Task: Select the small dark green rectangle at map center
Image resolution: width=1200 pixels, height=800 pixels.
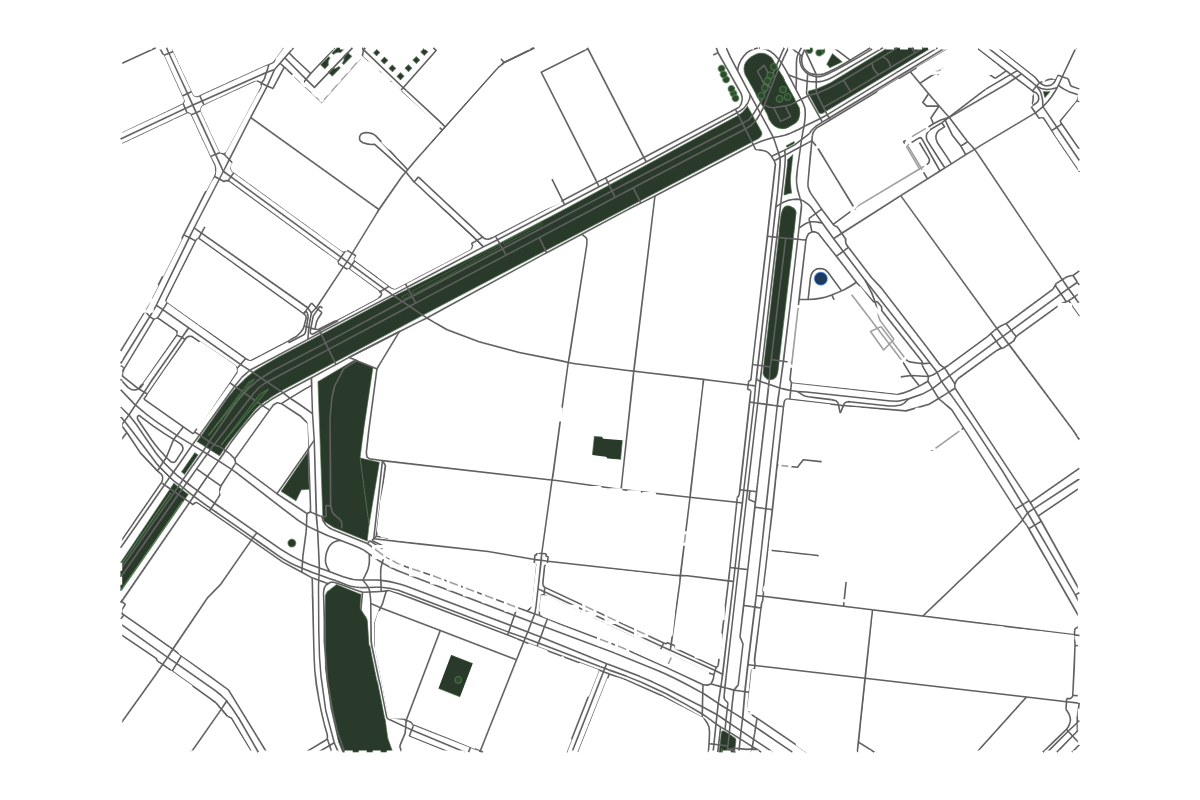Action: [x=607, y=448]
